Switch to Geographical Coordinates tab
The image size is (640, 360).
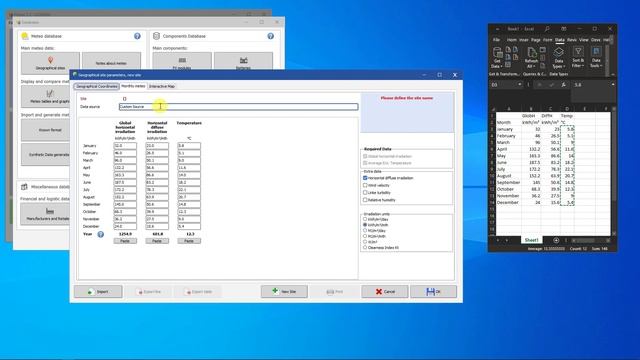97,87
